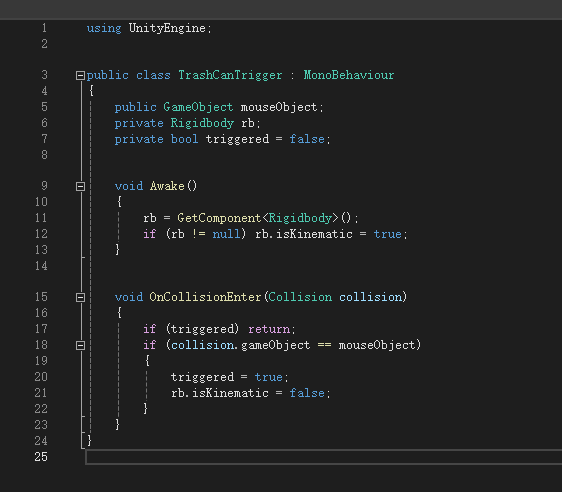Click the Rigidbody type on line 6

click(202, 123)
